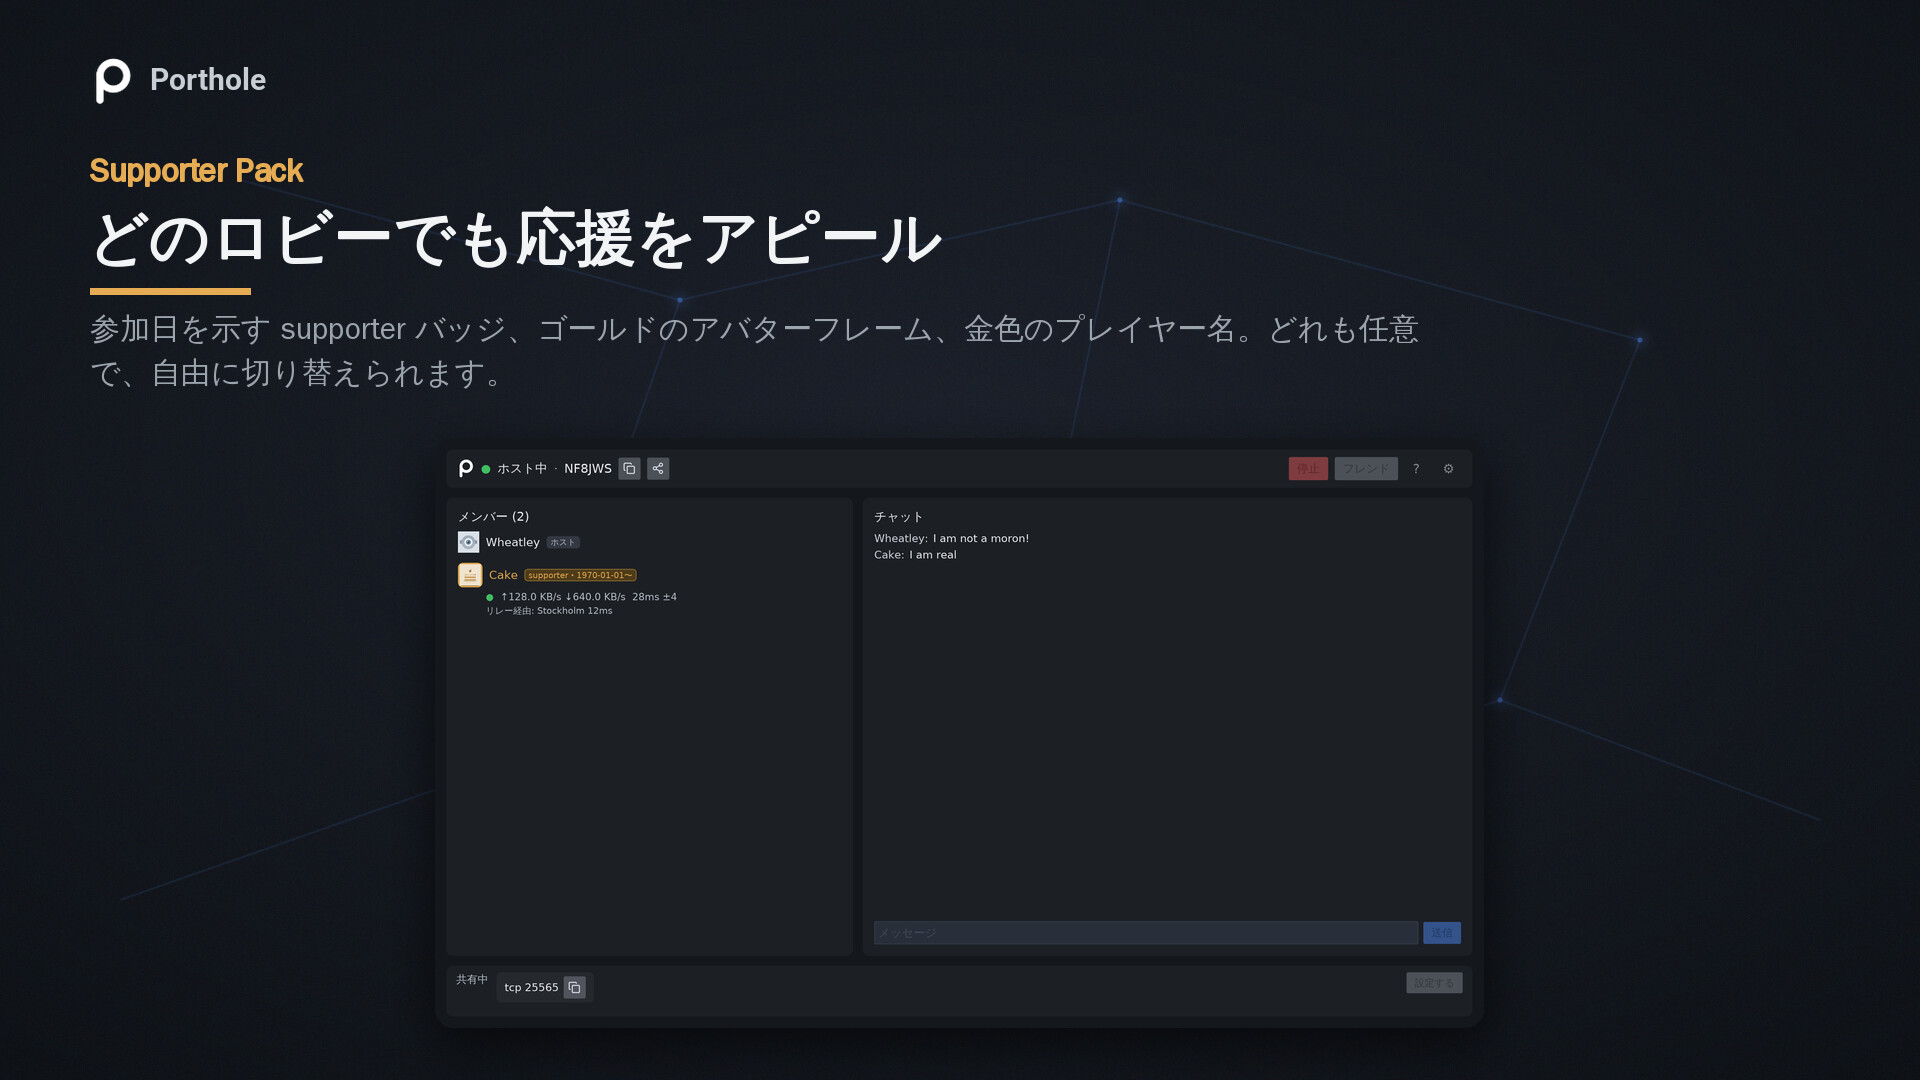The height and width of the screenshot is (1080, 1920).
Task: Select the member name Wheatley
Action: pyautogui.click(x=512, y=542)
